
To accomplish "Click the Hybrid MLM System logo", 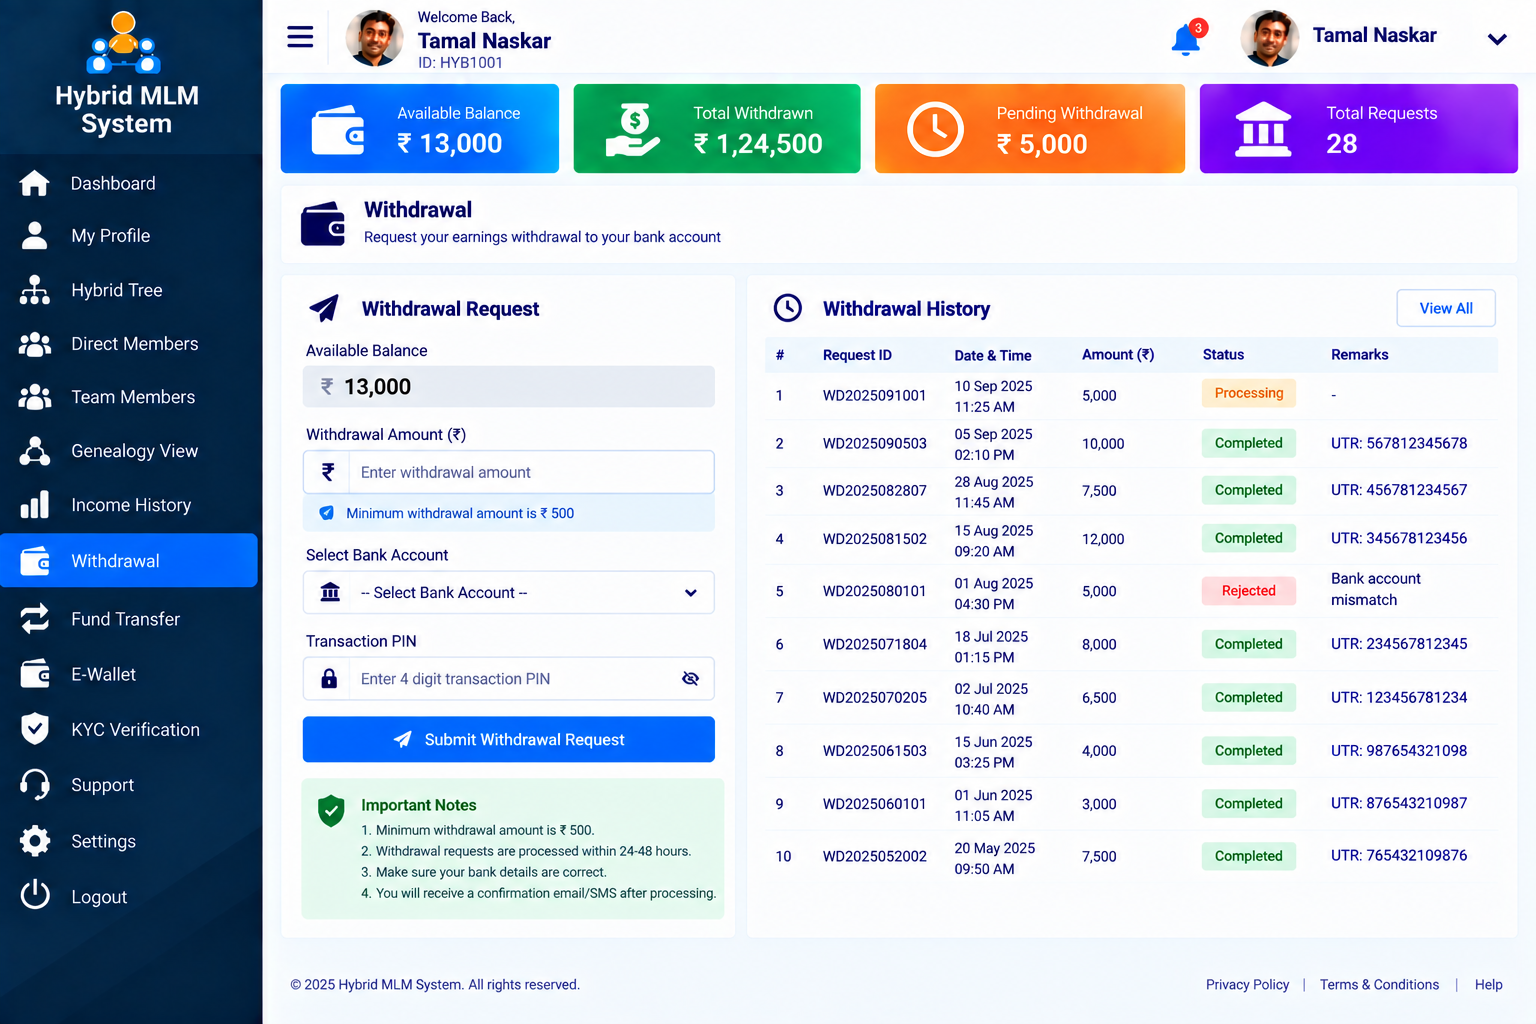I will pos(123,43).
